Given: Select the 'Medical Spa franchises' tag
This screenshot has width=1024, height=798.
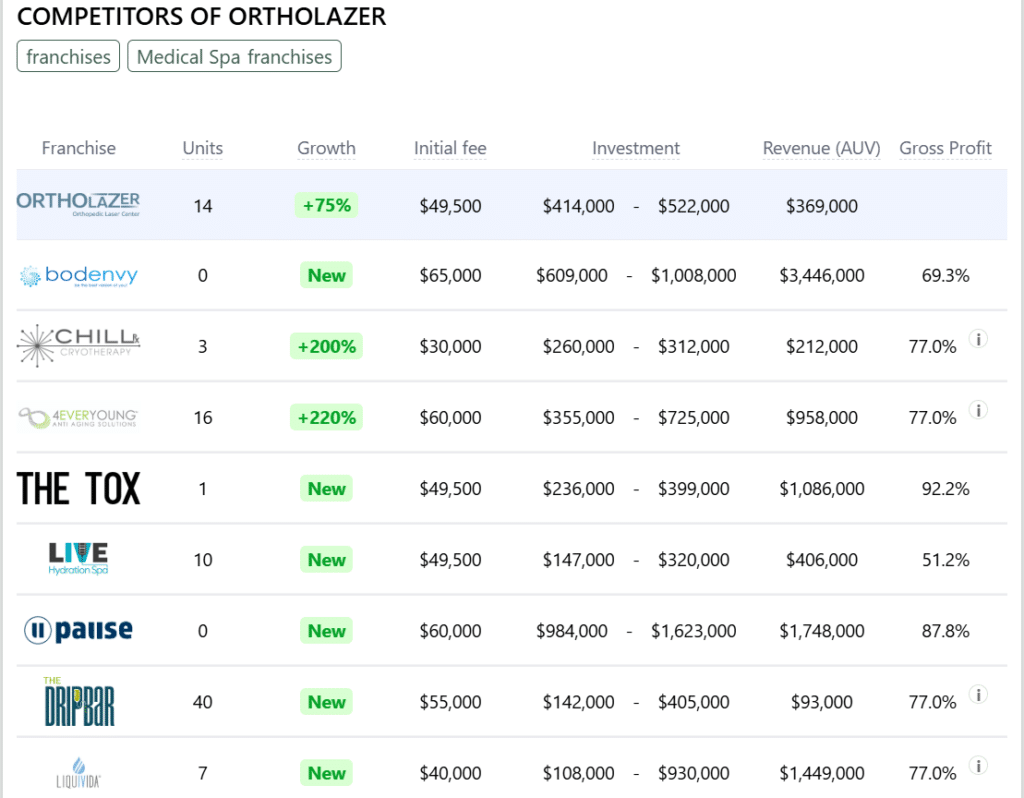Looking at the screenshot, I should 234,57.
